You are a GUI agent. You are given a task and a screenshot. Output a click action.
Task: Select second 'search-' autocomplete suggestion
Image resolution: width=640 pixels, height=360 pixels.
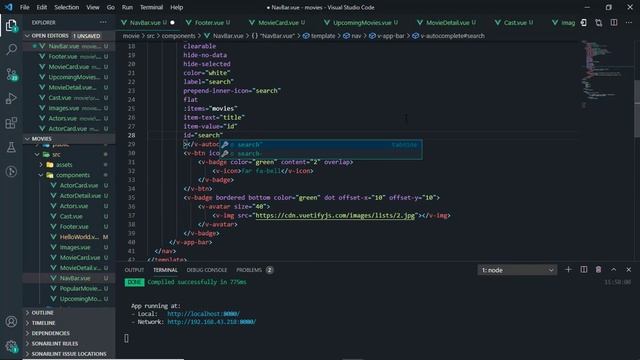(x=320, y=154)
